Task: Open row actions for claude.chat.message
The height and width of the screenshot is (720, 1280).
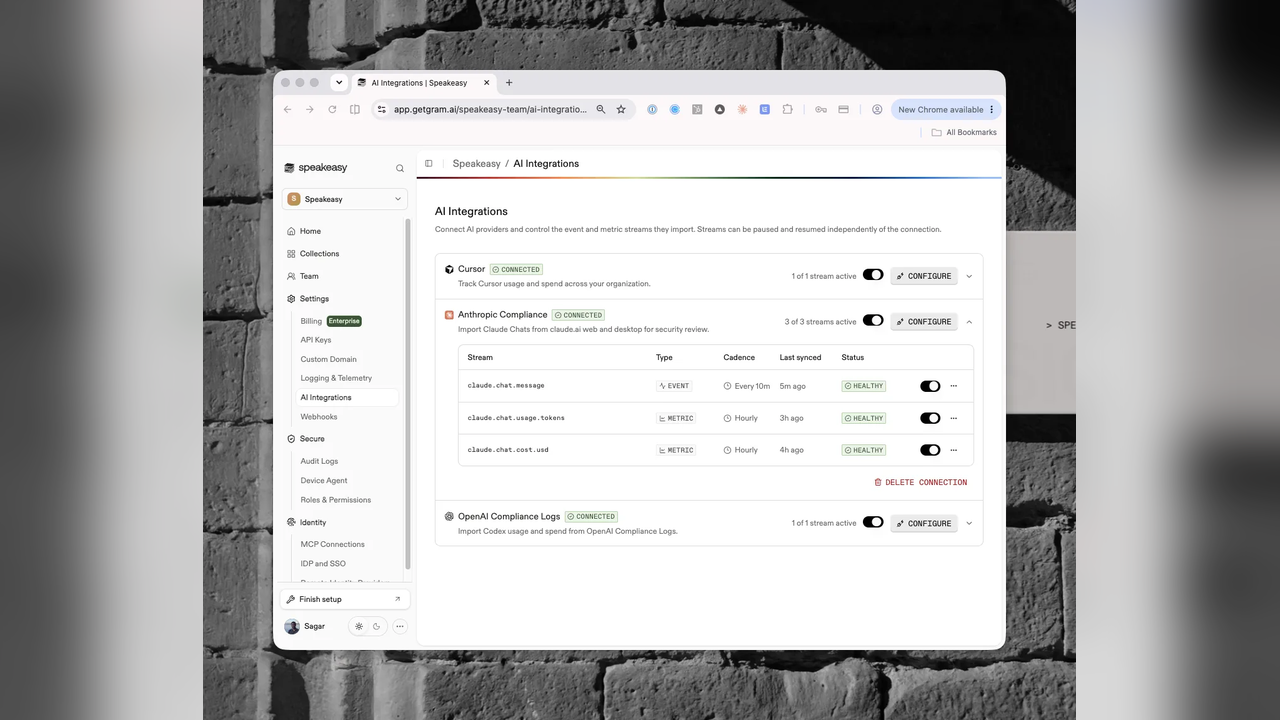Action: (953, 386)
